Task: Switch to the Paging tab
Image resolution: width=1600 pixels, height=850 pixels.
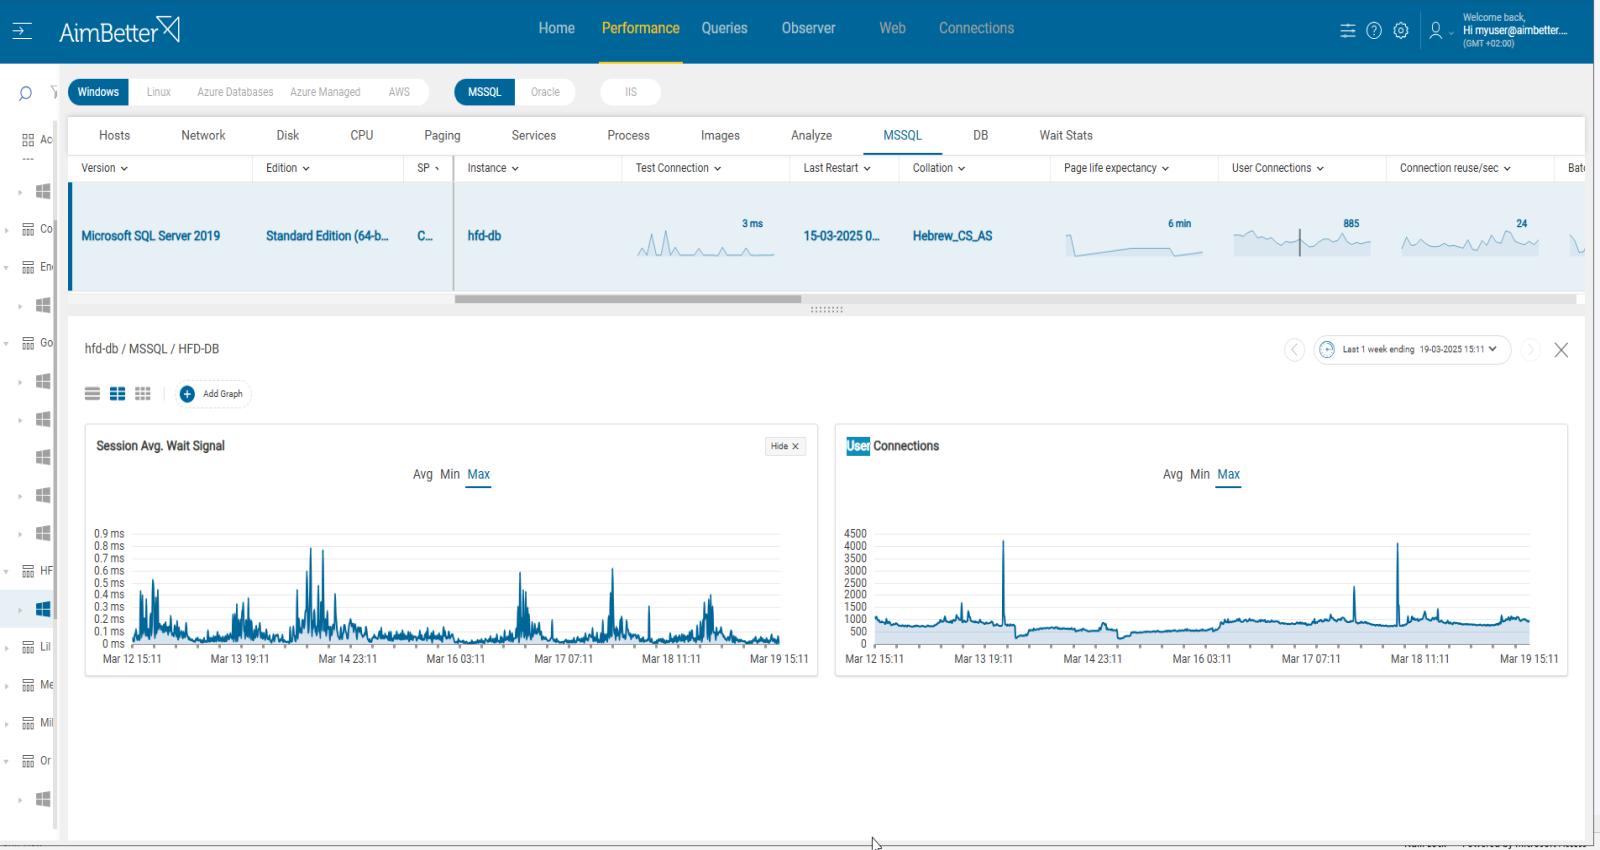Action: pyautogui.click(x=442, y=136)
